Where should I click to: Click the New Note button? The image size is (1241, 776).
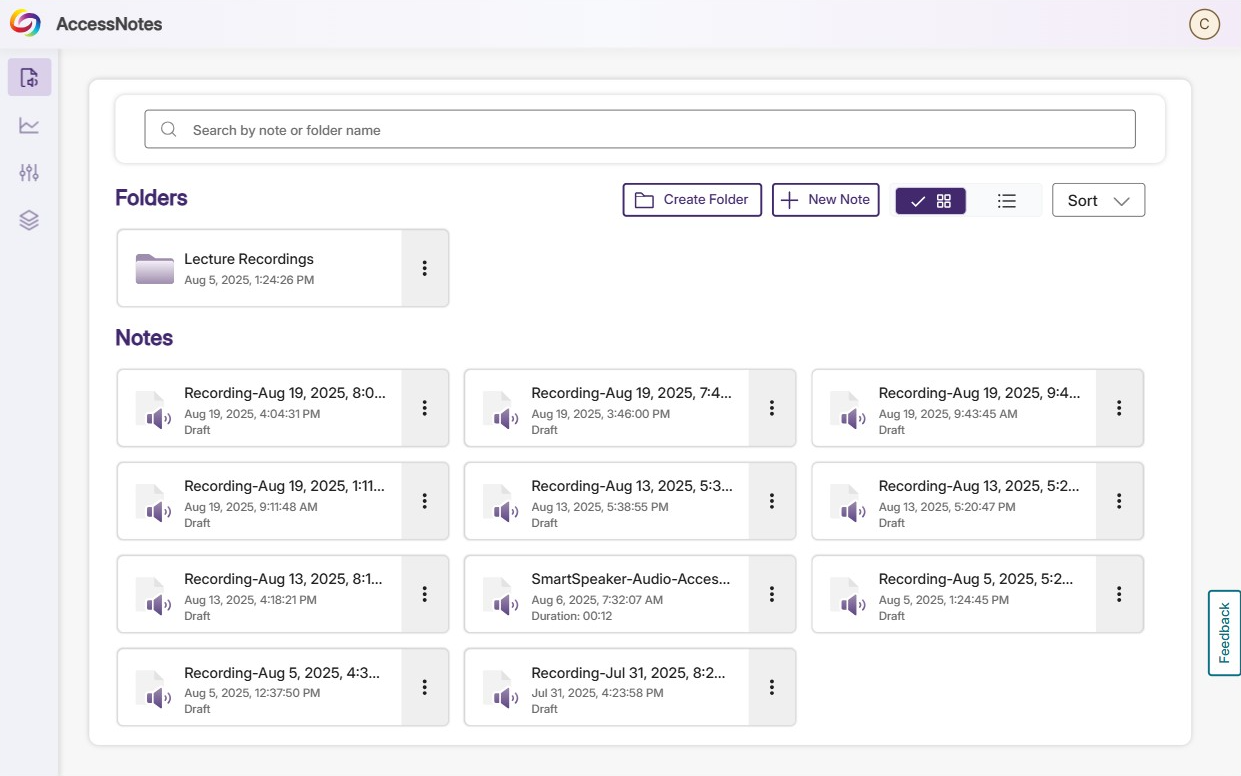tap(826, 200)
